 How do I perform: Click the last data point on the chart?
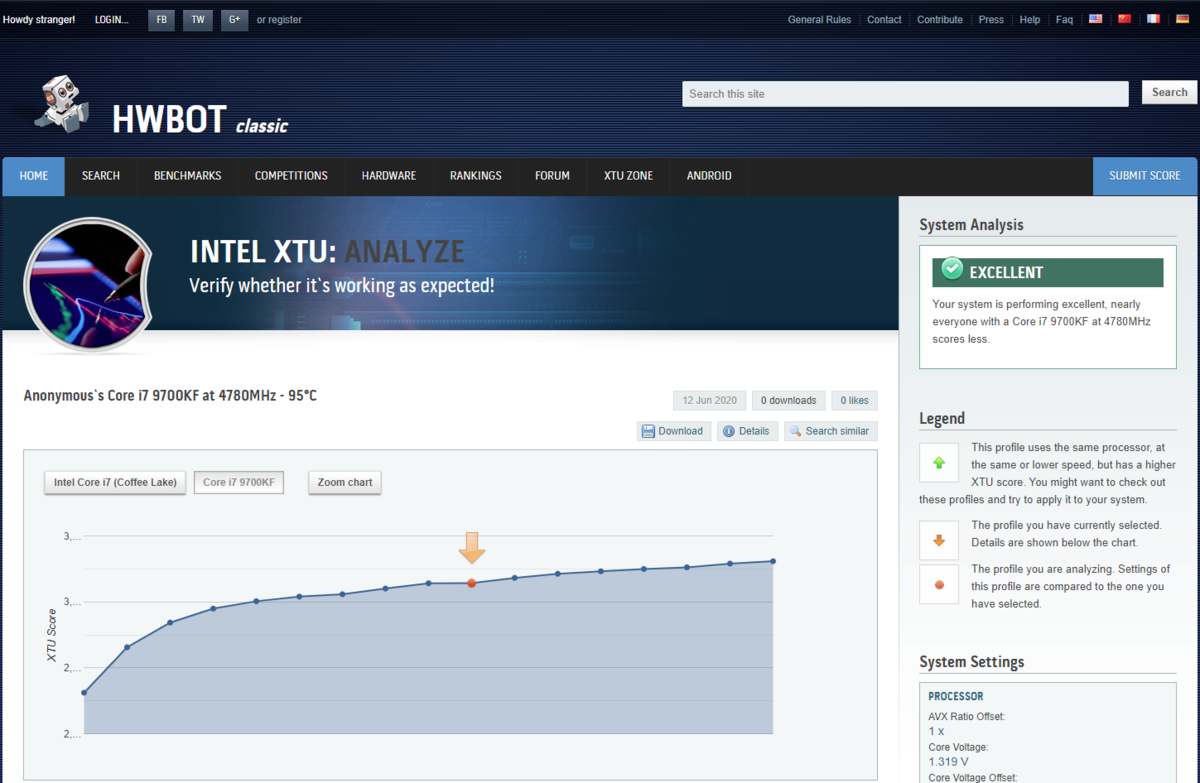pyautogui.click(x=773, y=561)
